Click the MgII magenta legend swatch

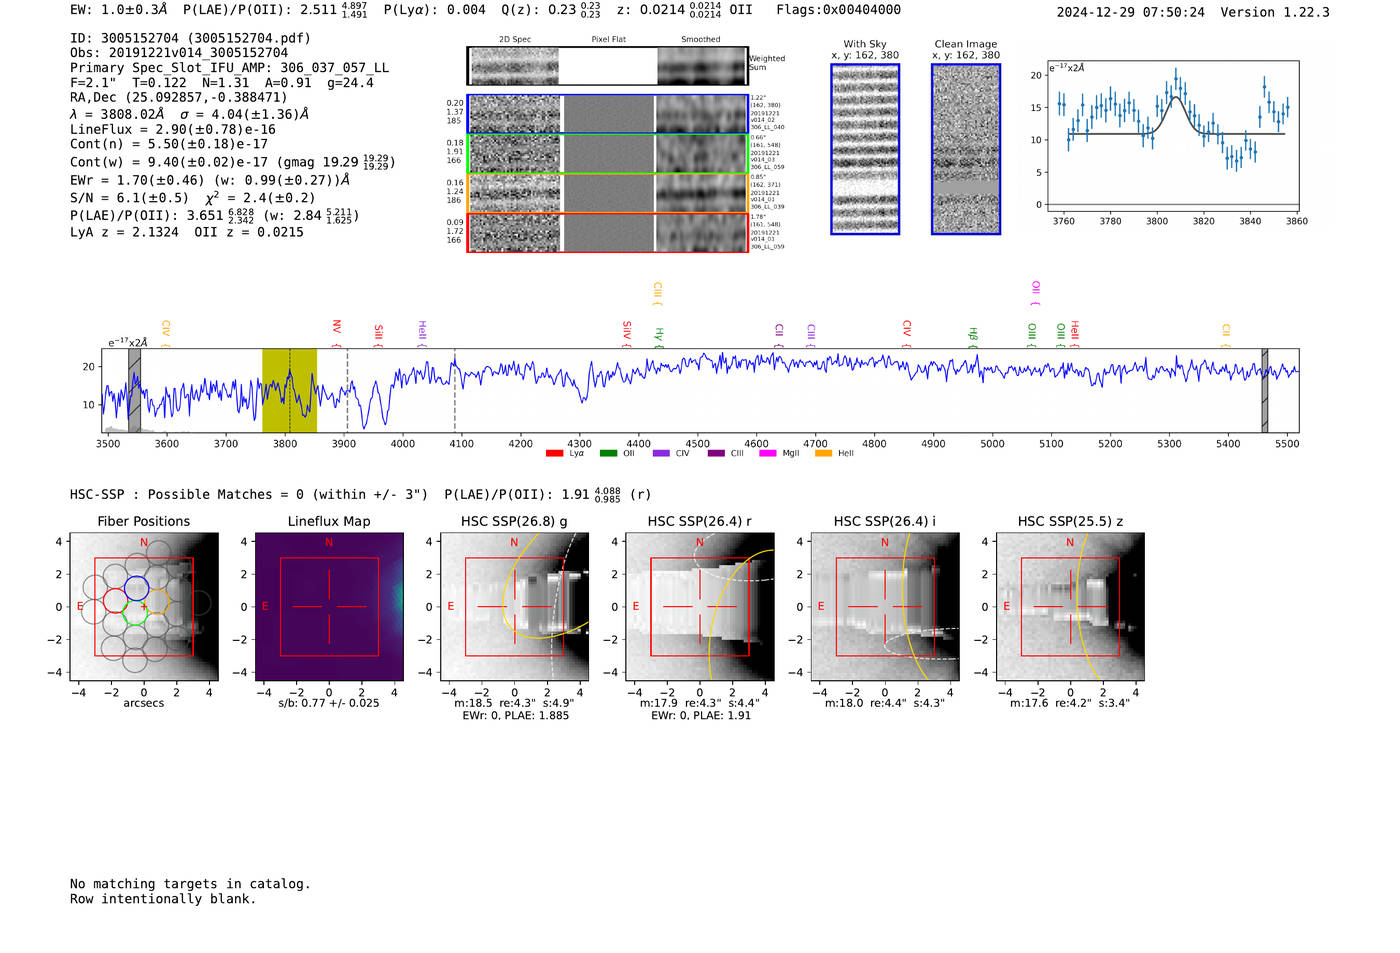coord(768,454)
